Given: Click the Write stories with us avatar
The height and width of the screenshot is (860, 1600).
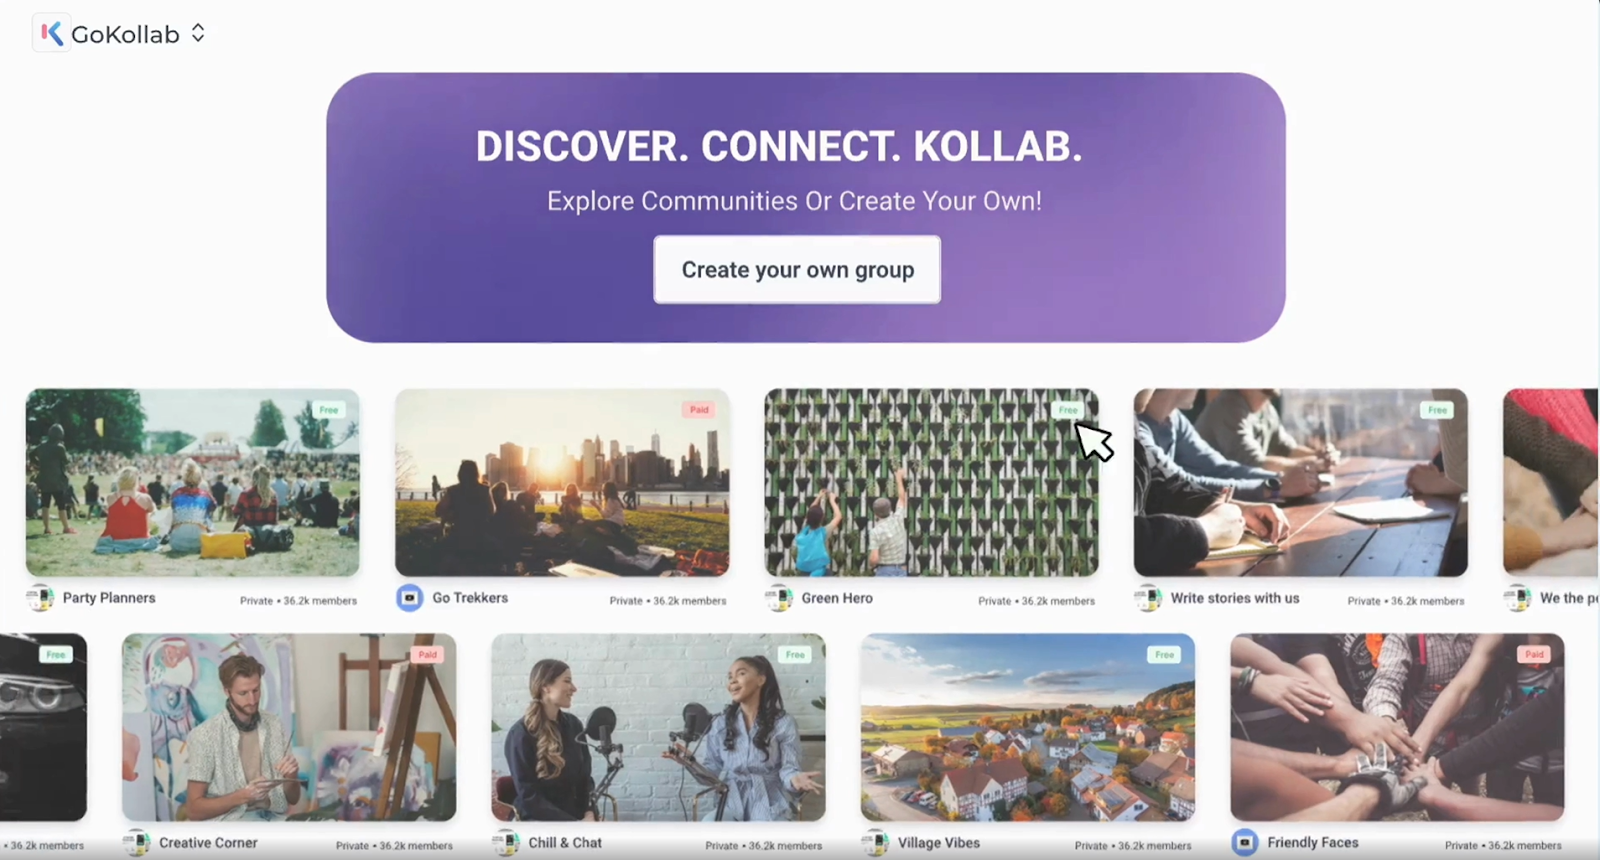Looking at the screenshot, I should point(1148,598).
